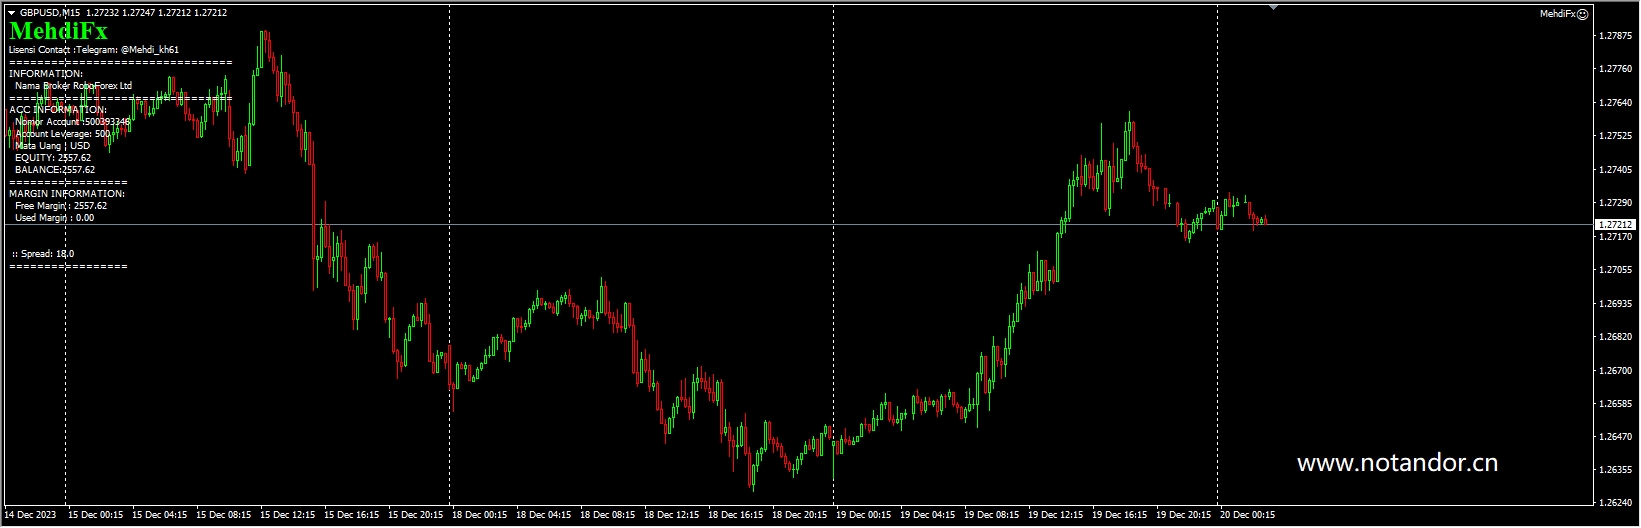Click the Nama Broker RoboForex Ltd line
Screen dimensions: 1641x528
coord(73,86)
